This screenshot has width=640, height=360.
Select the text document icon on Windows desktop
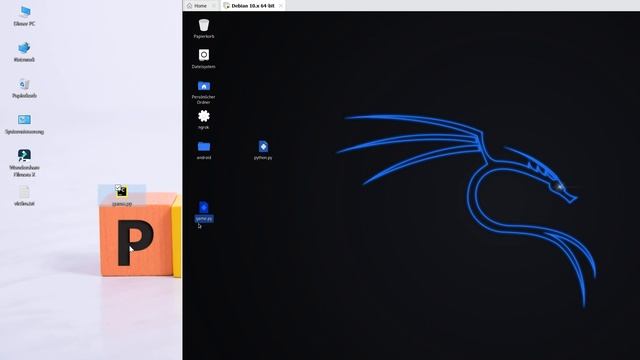coord(24,196)
